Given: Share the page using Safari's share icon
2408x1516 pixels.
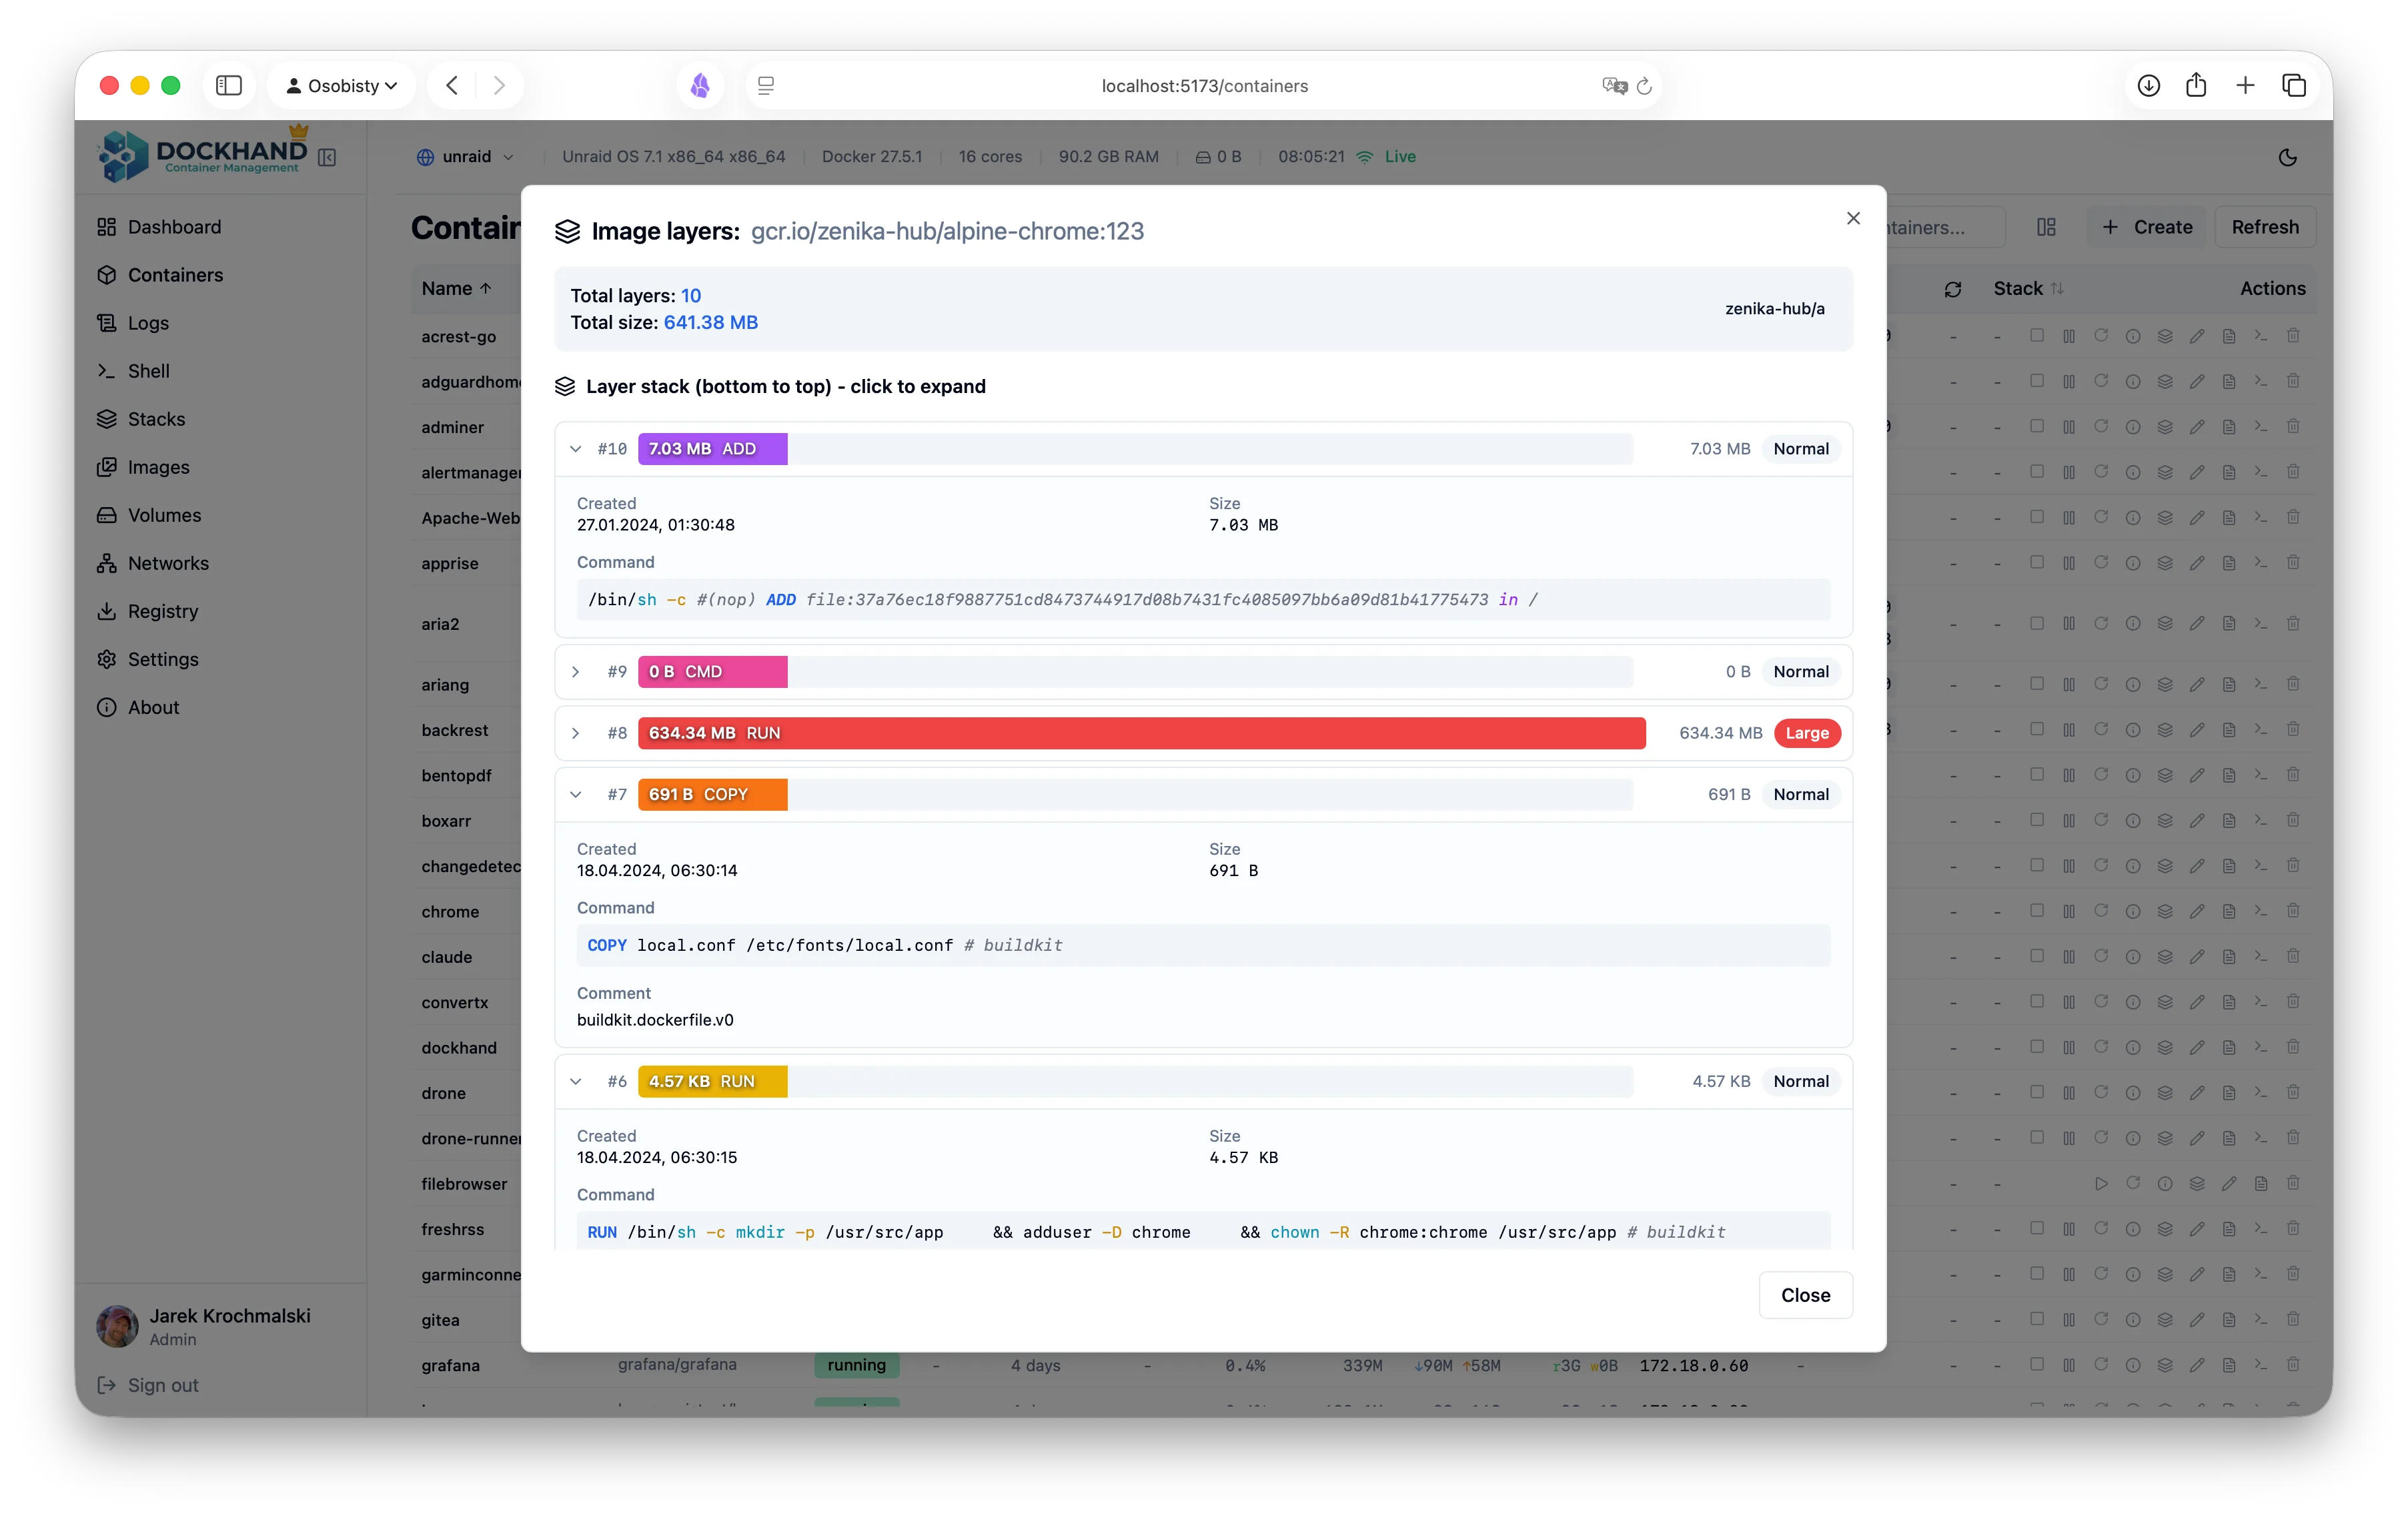Looking at the screenshot, I should click(x=2196, y=85).
